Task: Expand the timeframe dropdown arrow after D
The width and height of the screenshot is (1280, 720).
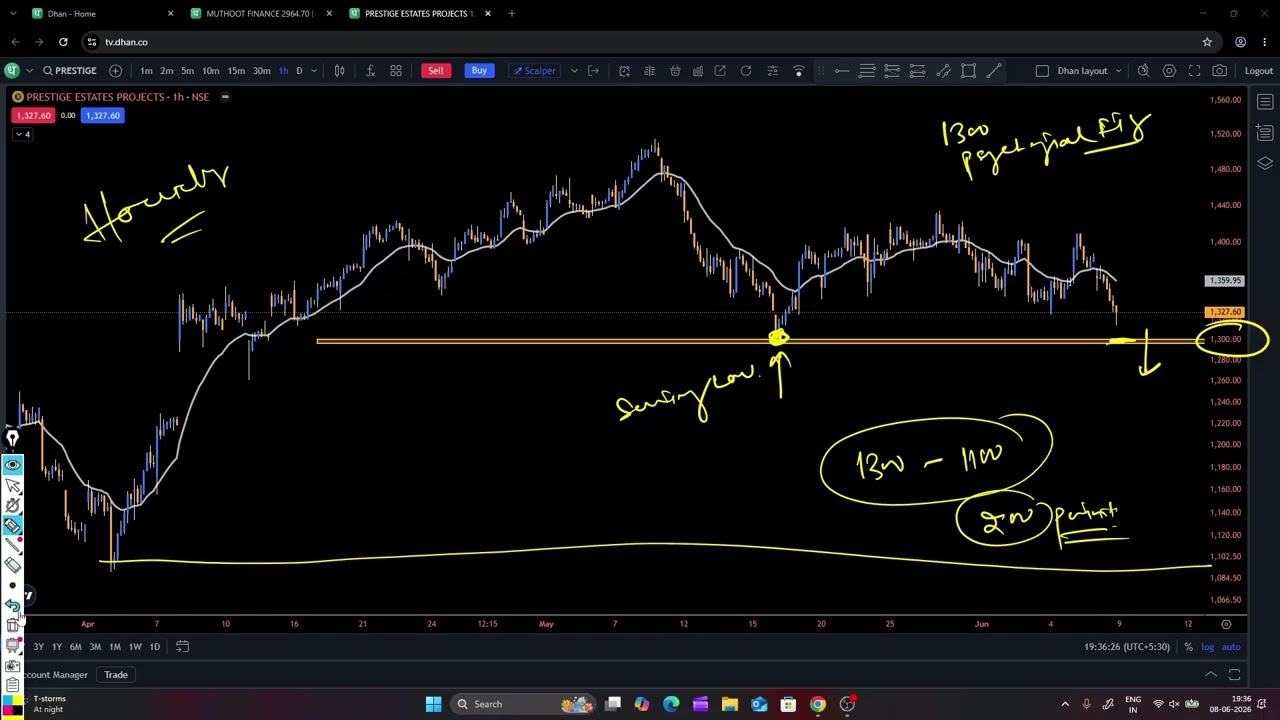Action: 313,71
